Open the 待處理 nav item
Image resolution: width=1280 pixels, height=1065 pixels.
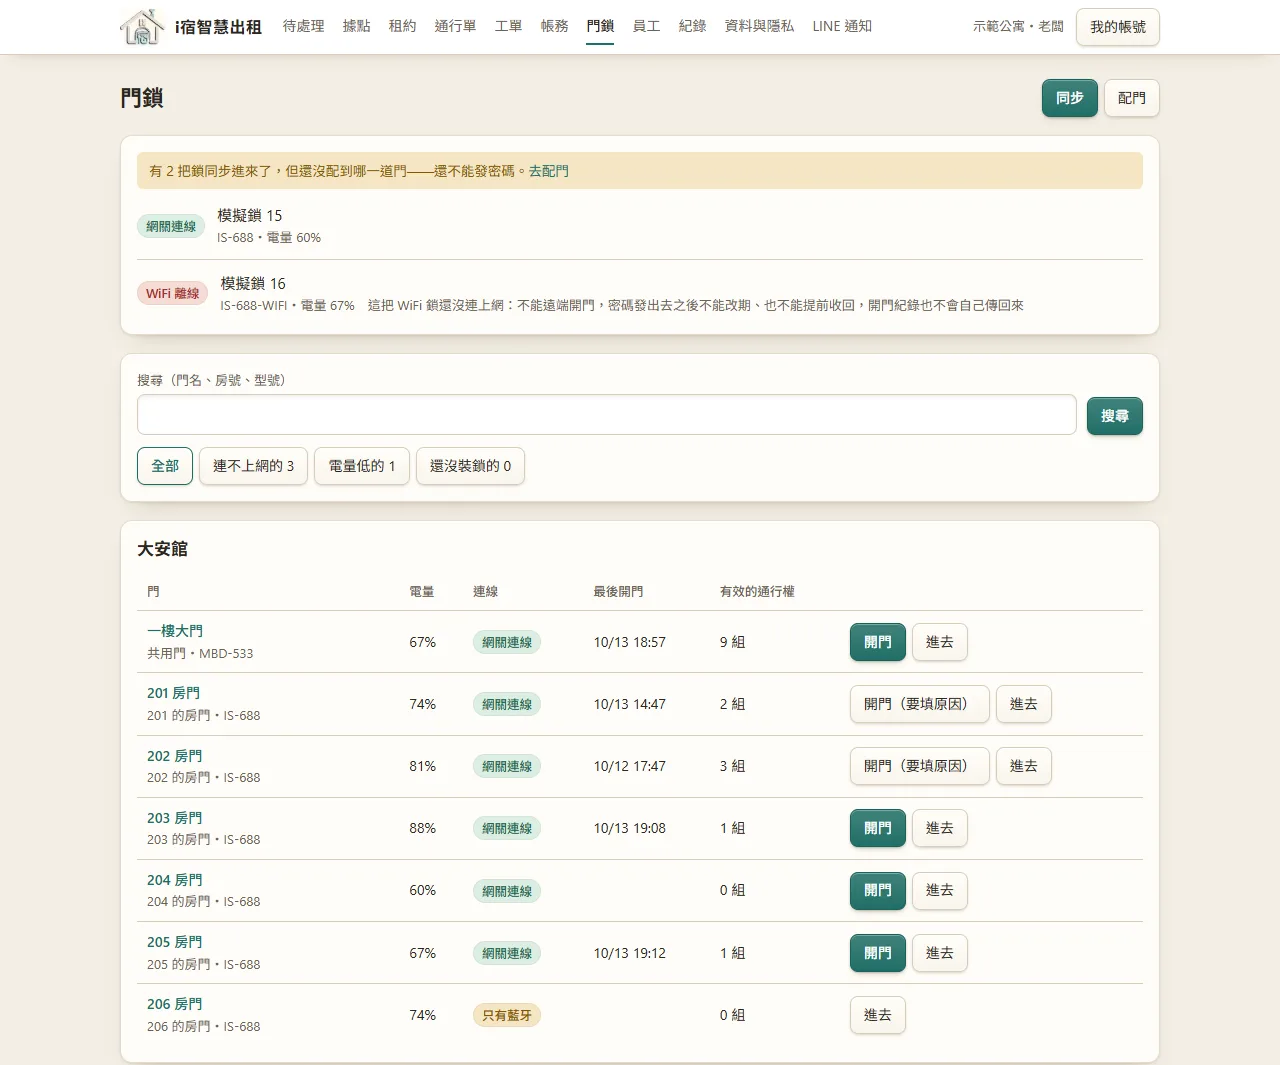point(303,26)
